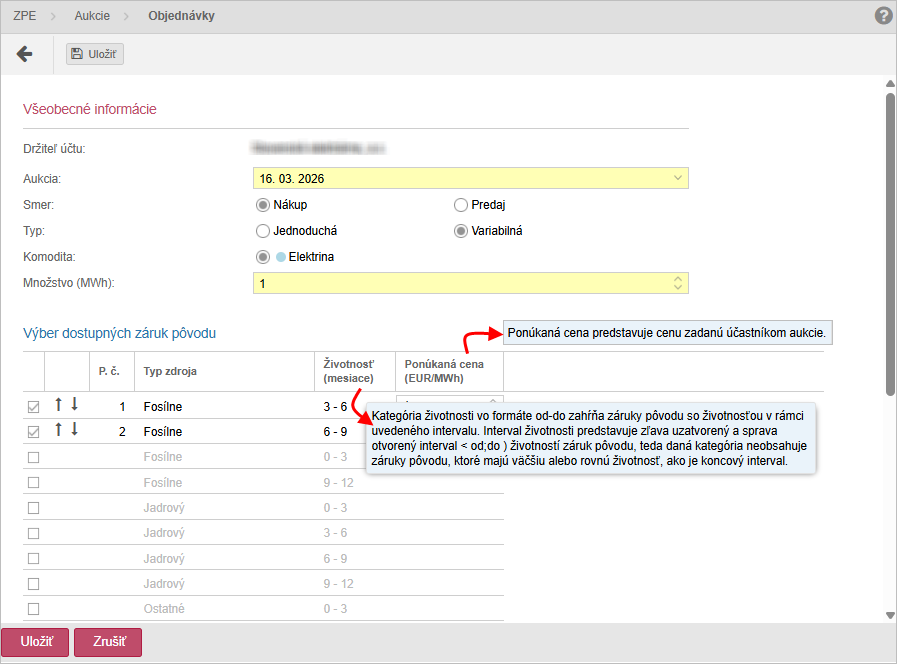Click the vertical scrollbar thumb
Image resolution: width=897 pixels, height=670 pixels.
(x=890, y=245)
